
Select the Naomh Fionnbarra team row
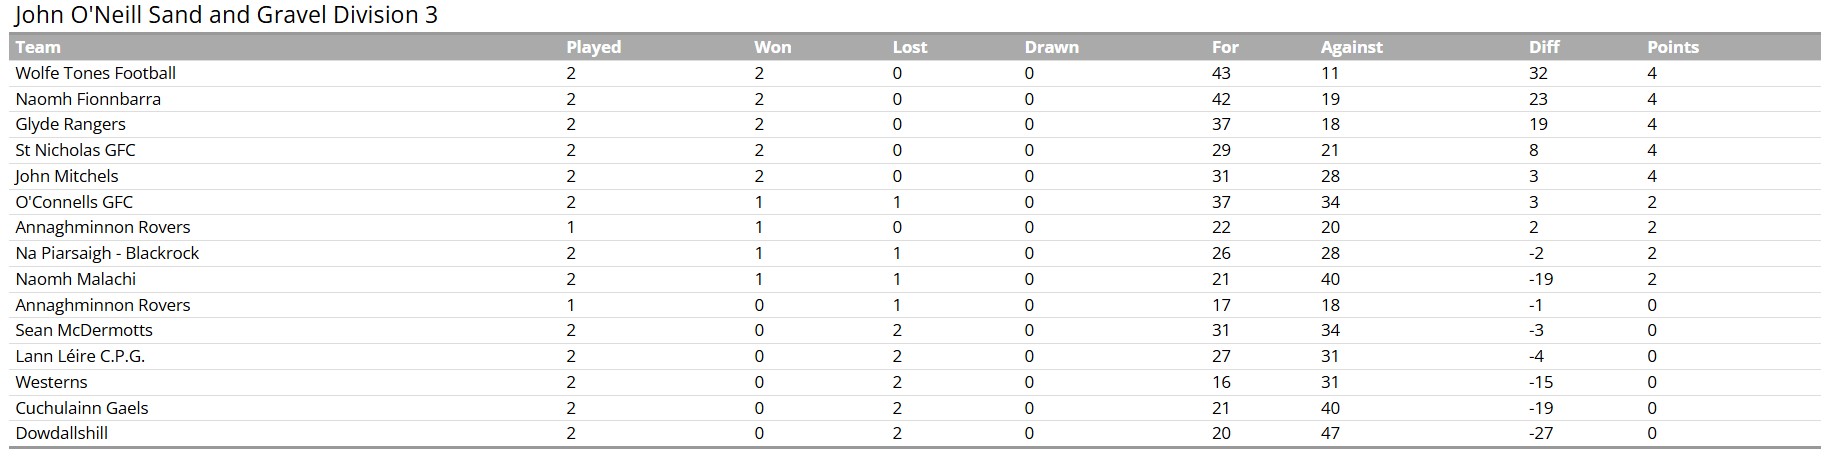(x=88, y=99)
